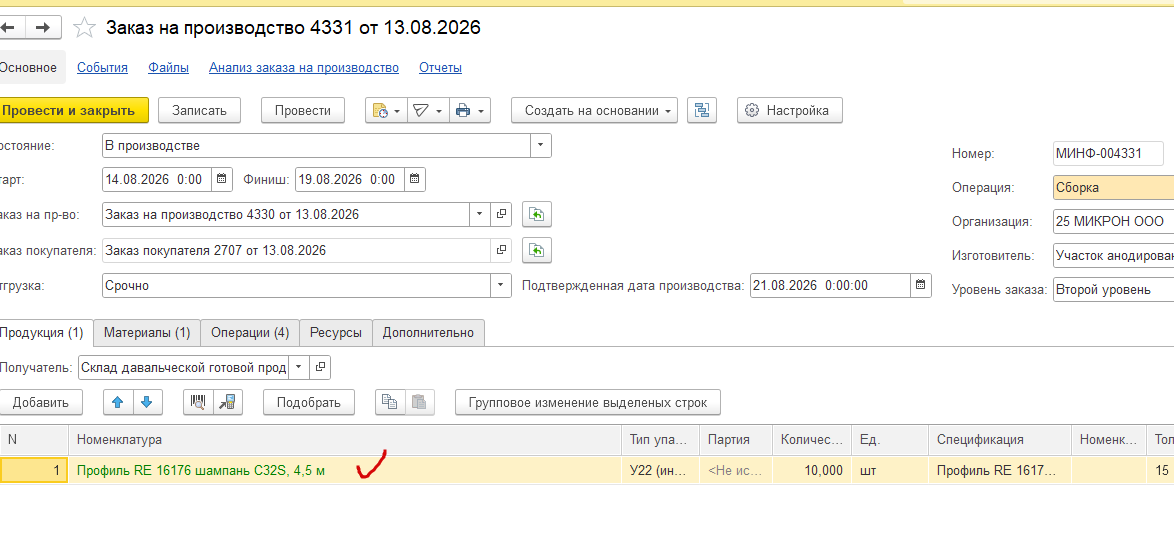Move selected row down
Image resolution: width=1174 pixels, height=548 pixels.
pos(147,402)
